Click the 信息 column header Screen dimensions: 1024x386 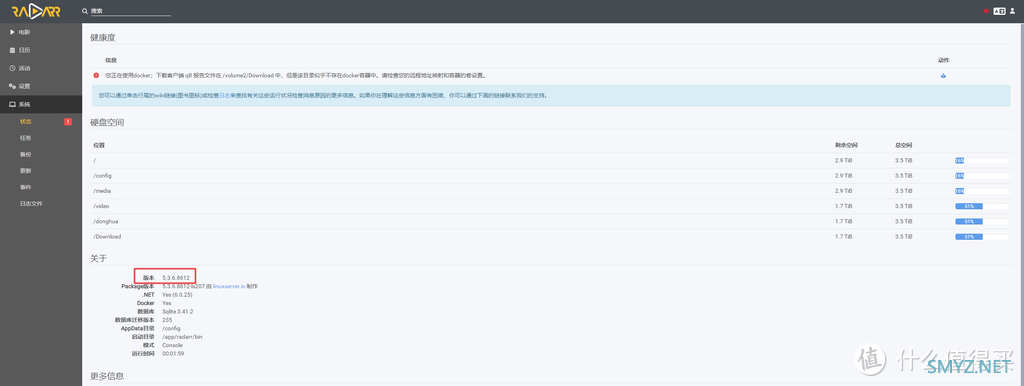[110, 59]
